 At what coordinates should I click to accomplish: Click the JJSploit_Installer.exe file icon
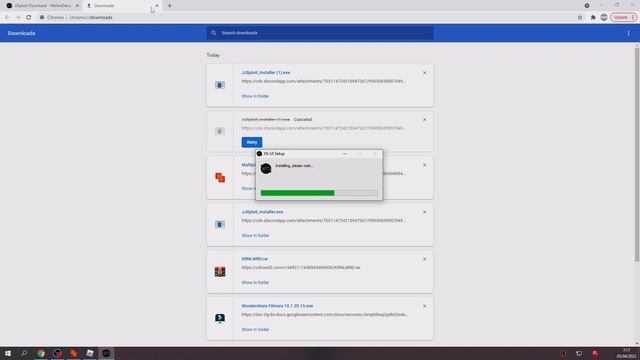220,225
